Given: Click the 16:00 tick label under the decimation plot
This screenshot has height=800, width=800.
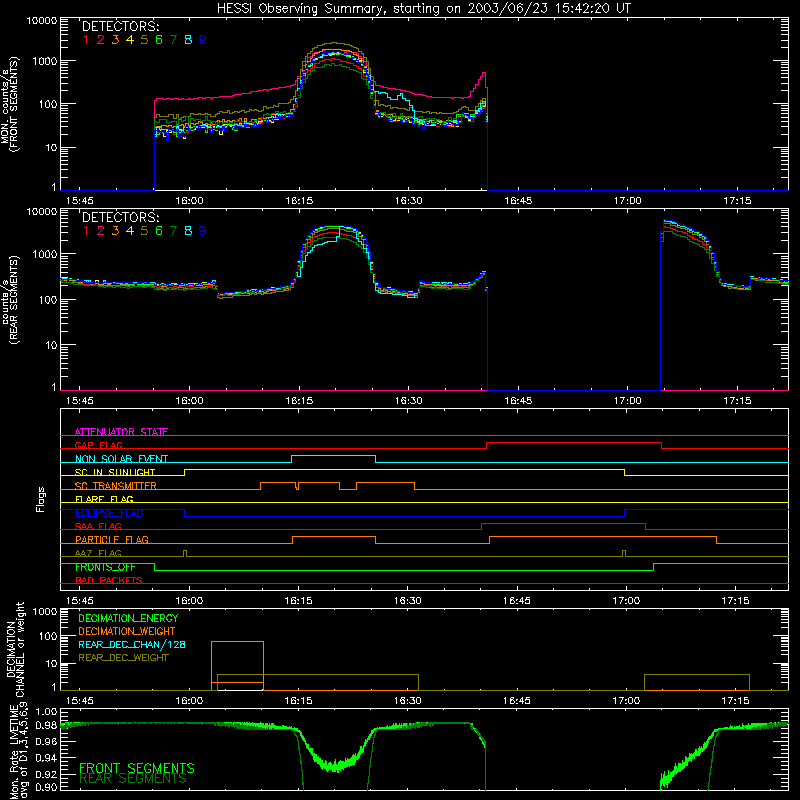Looking at the screenshot, I should 189,701.
